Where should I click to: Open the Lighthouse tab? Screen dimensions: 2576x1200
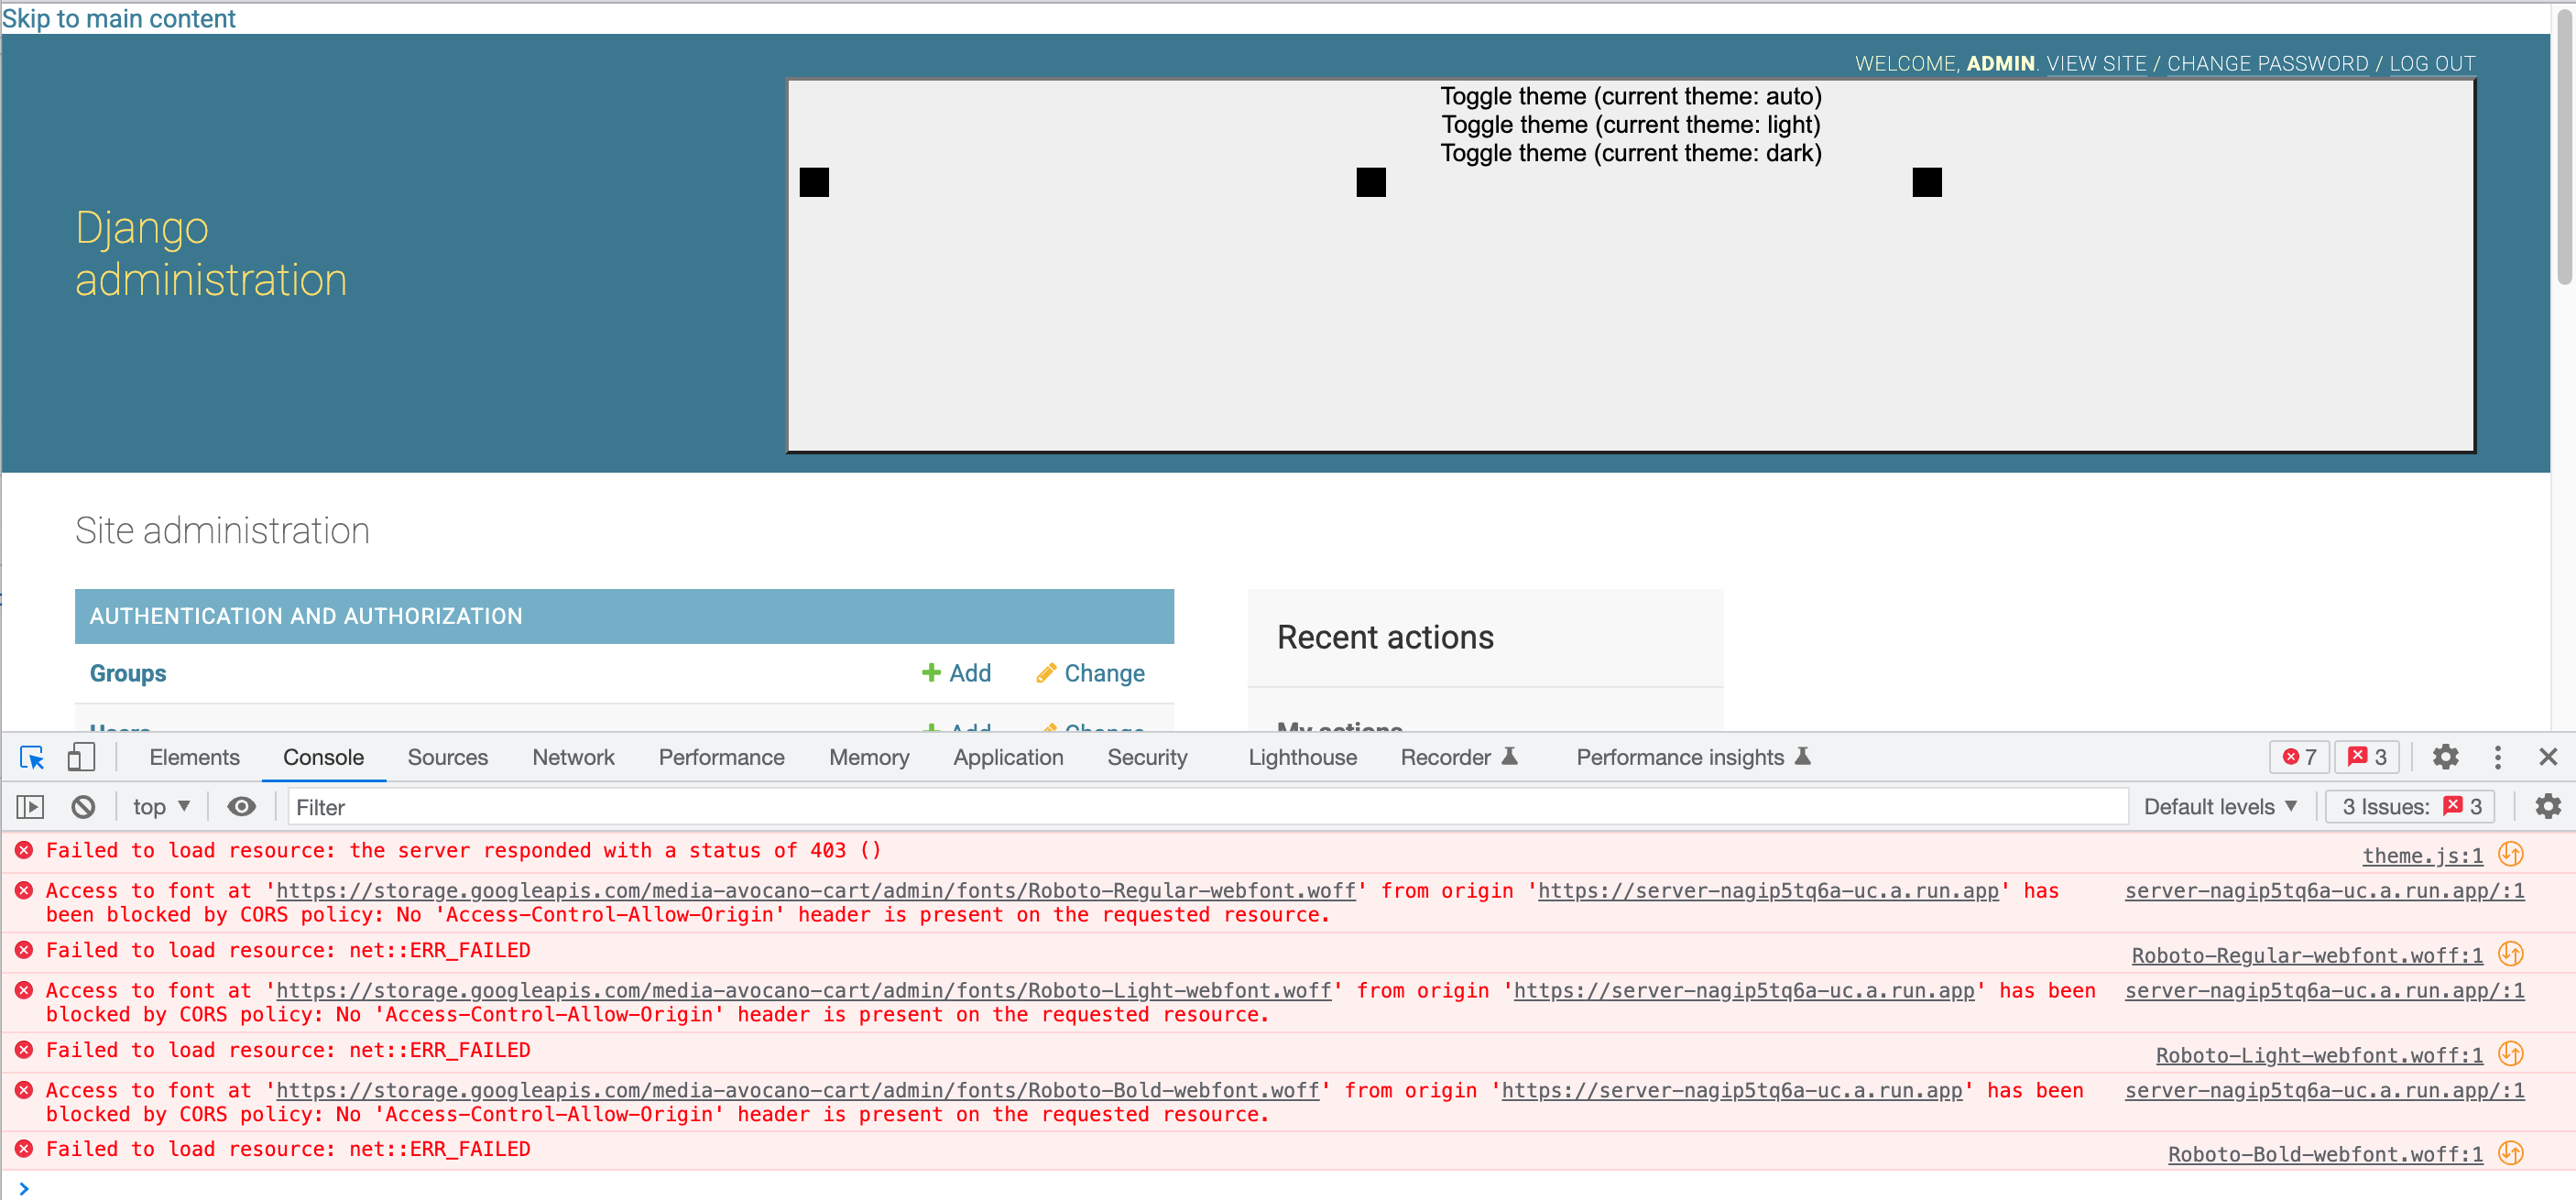[x=1302, y=758]
